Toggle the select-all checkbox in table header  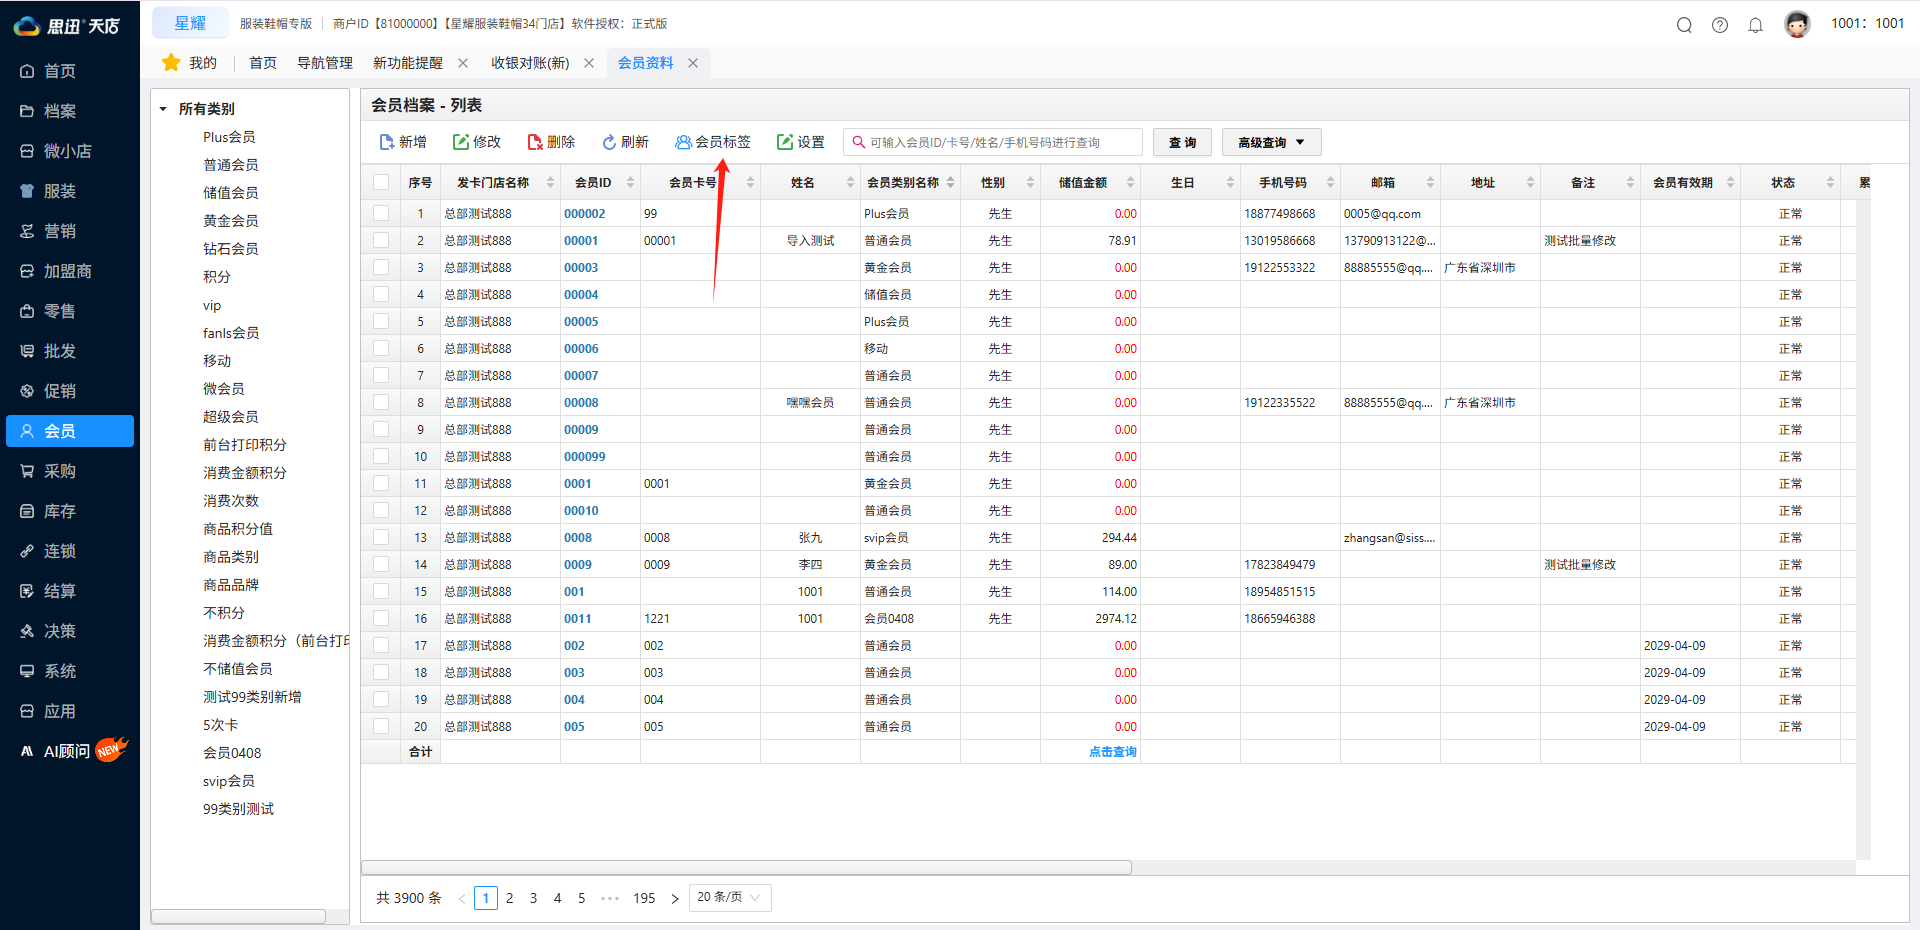(381, 182)
